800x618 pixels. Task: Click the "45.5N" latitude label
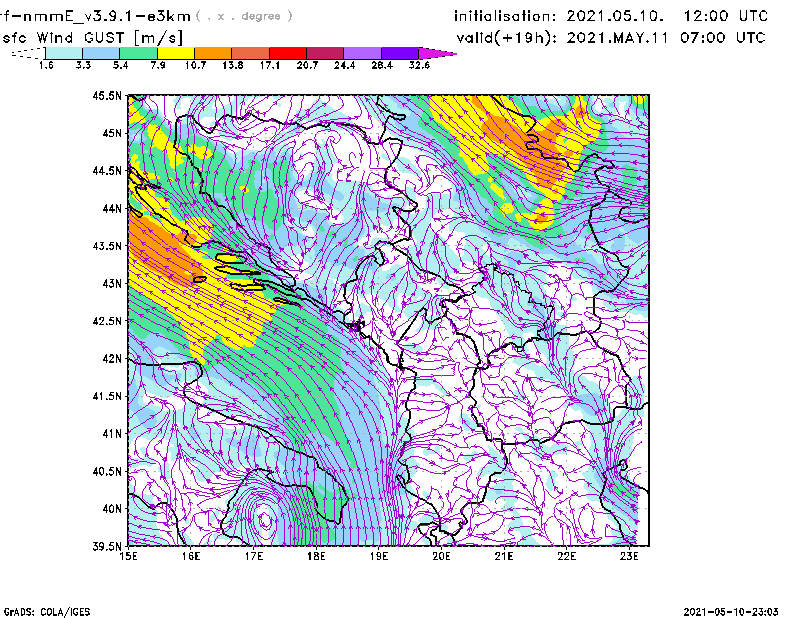pos(107,95)
